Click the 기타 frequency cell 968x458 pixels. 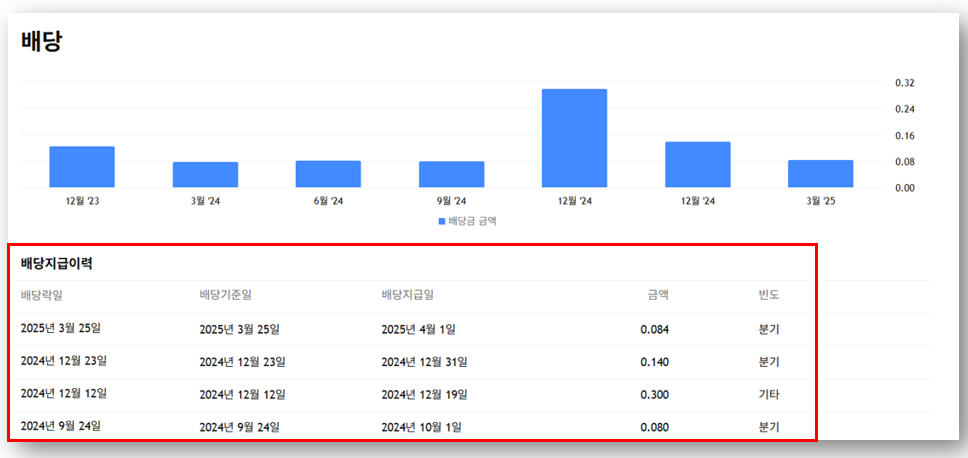[769, 394]
